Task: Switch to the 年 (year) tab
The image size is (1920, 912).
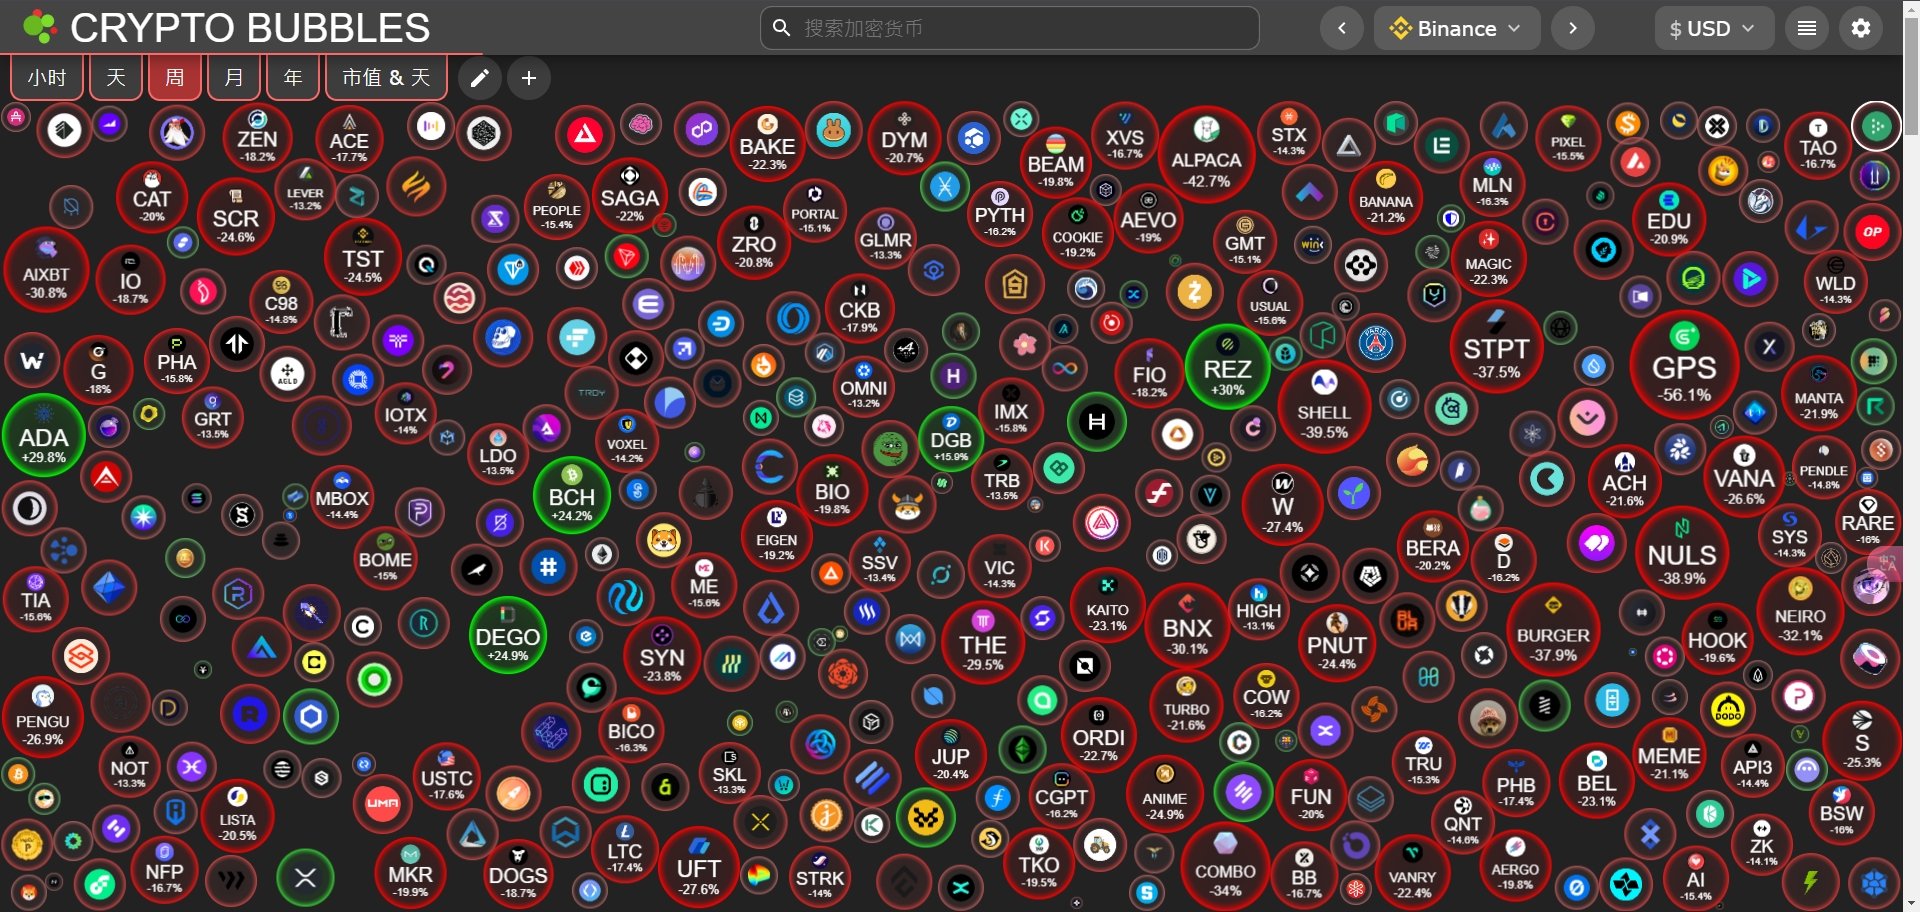Action: (293, 78)
